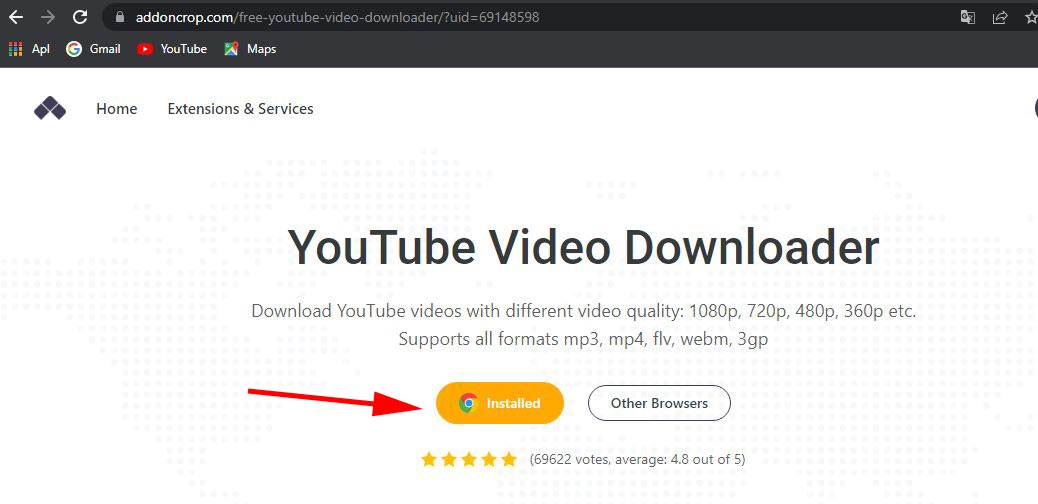
Task: Click the Other Browsers button
Action: (x=659, y=403)
